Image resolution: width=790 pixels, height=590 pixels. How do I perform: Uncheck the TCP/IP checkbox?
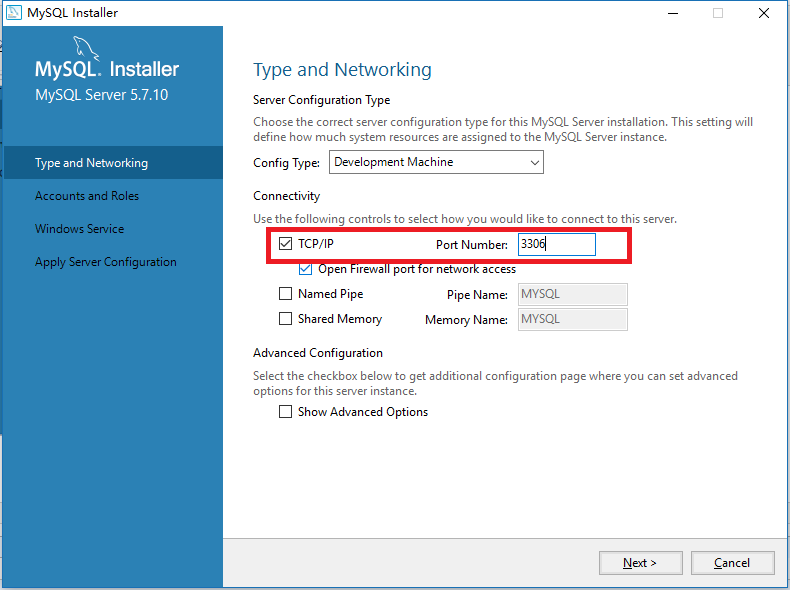tap(285, 244)
